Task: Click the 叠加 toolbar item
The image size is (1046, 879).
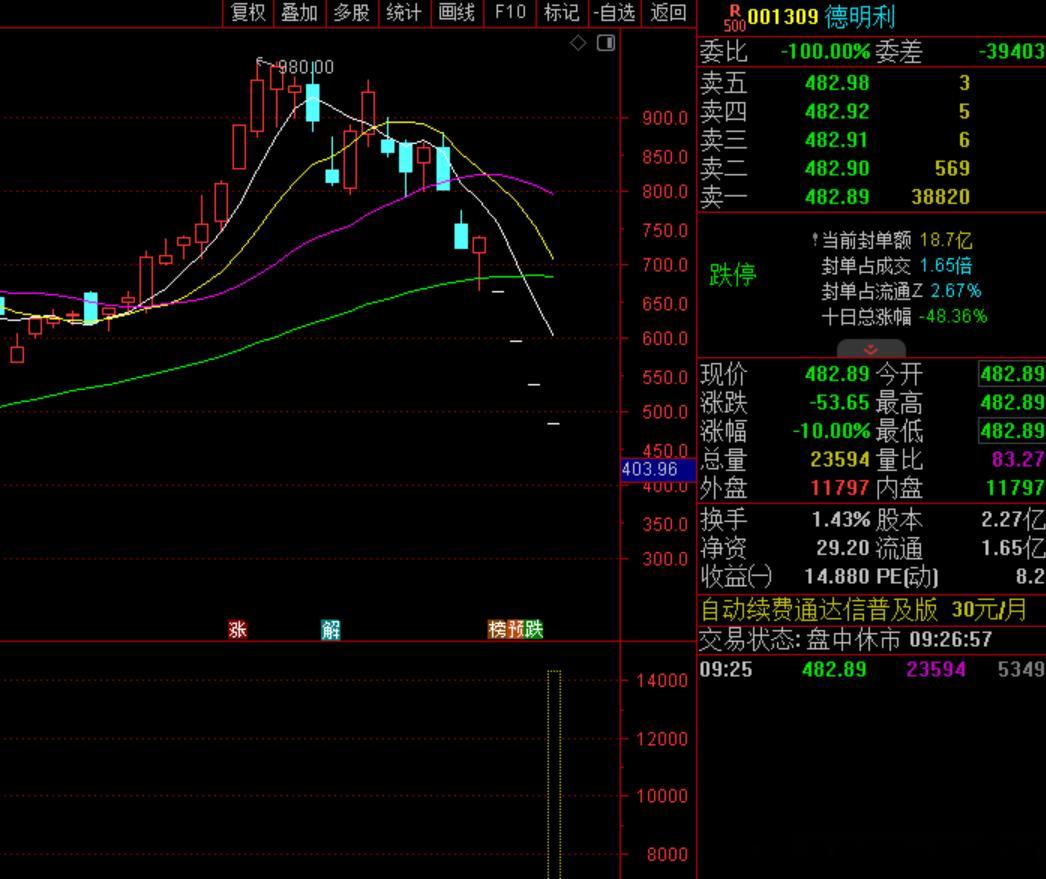Action: coord(299,13)
